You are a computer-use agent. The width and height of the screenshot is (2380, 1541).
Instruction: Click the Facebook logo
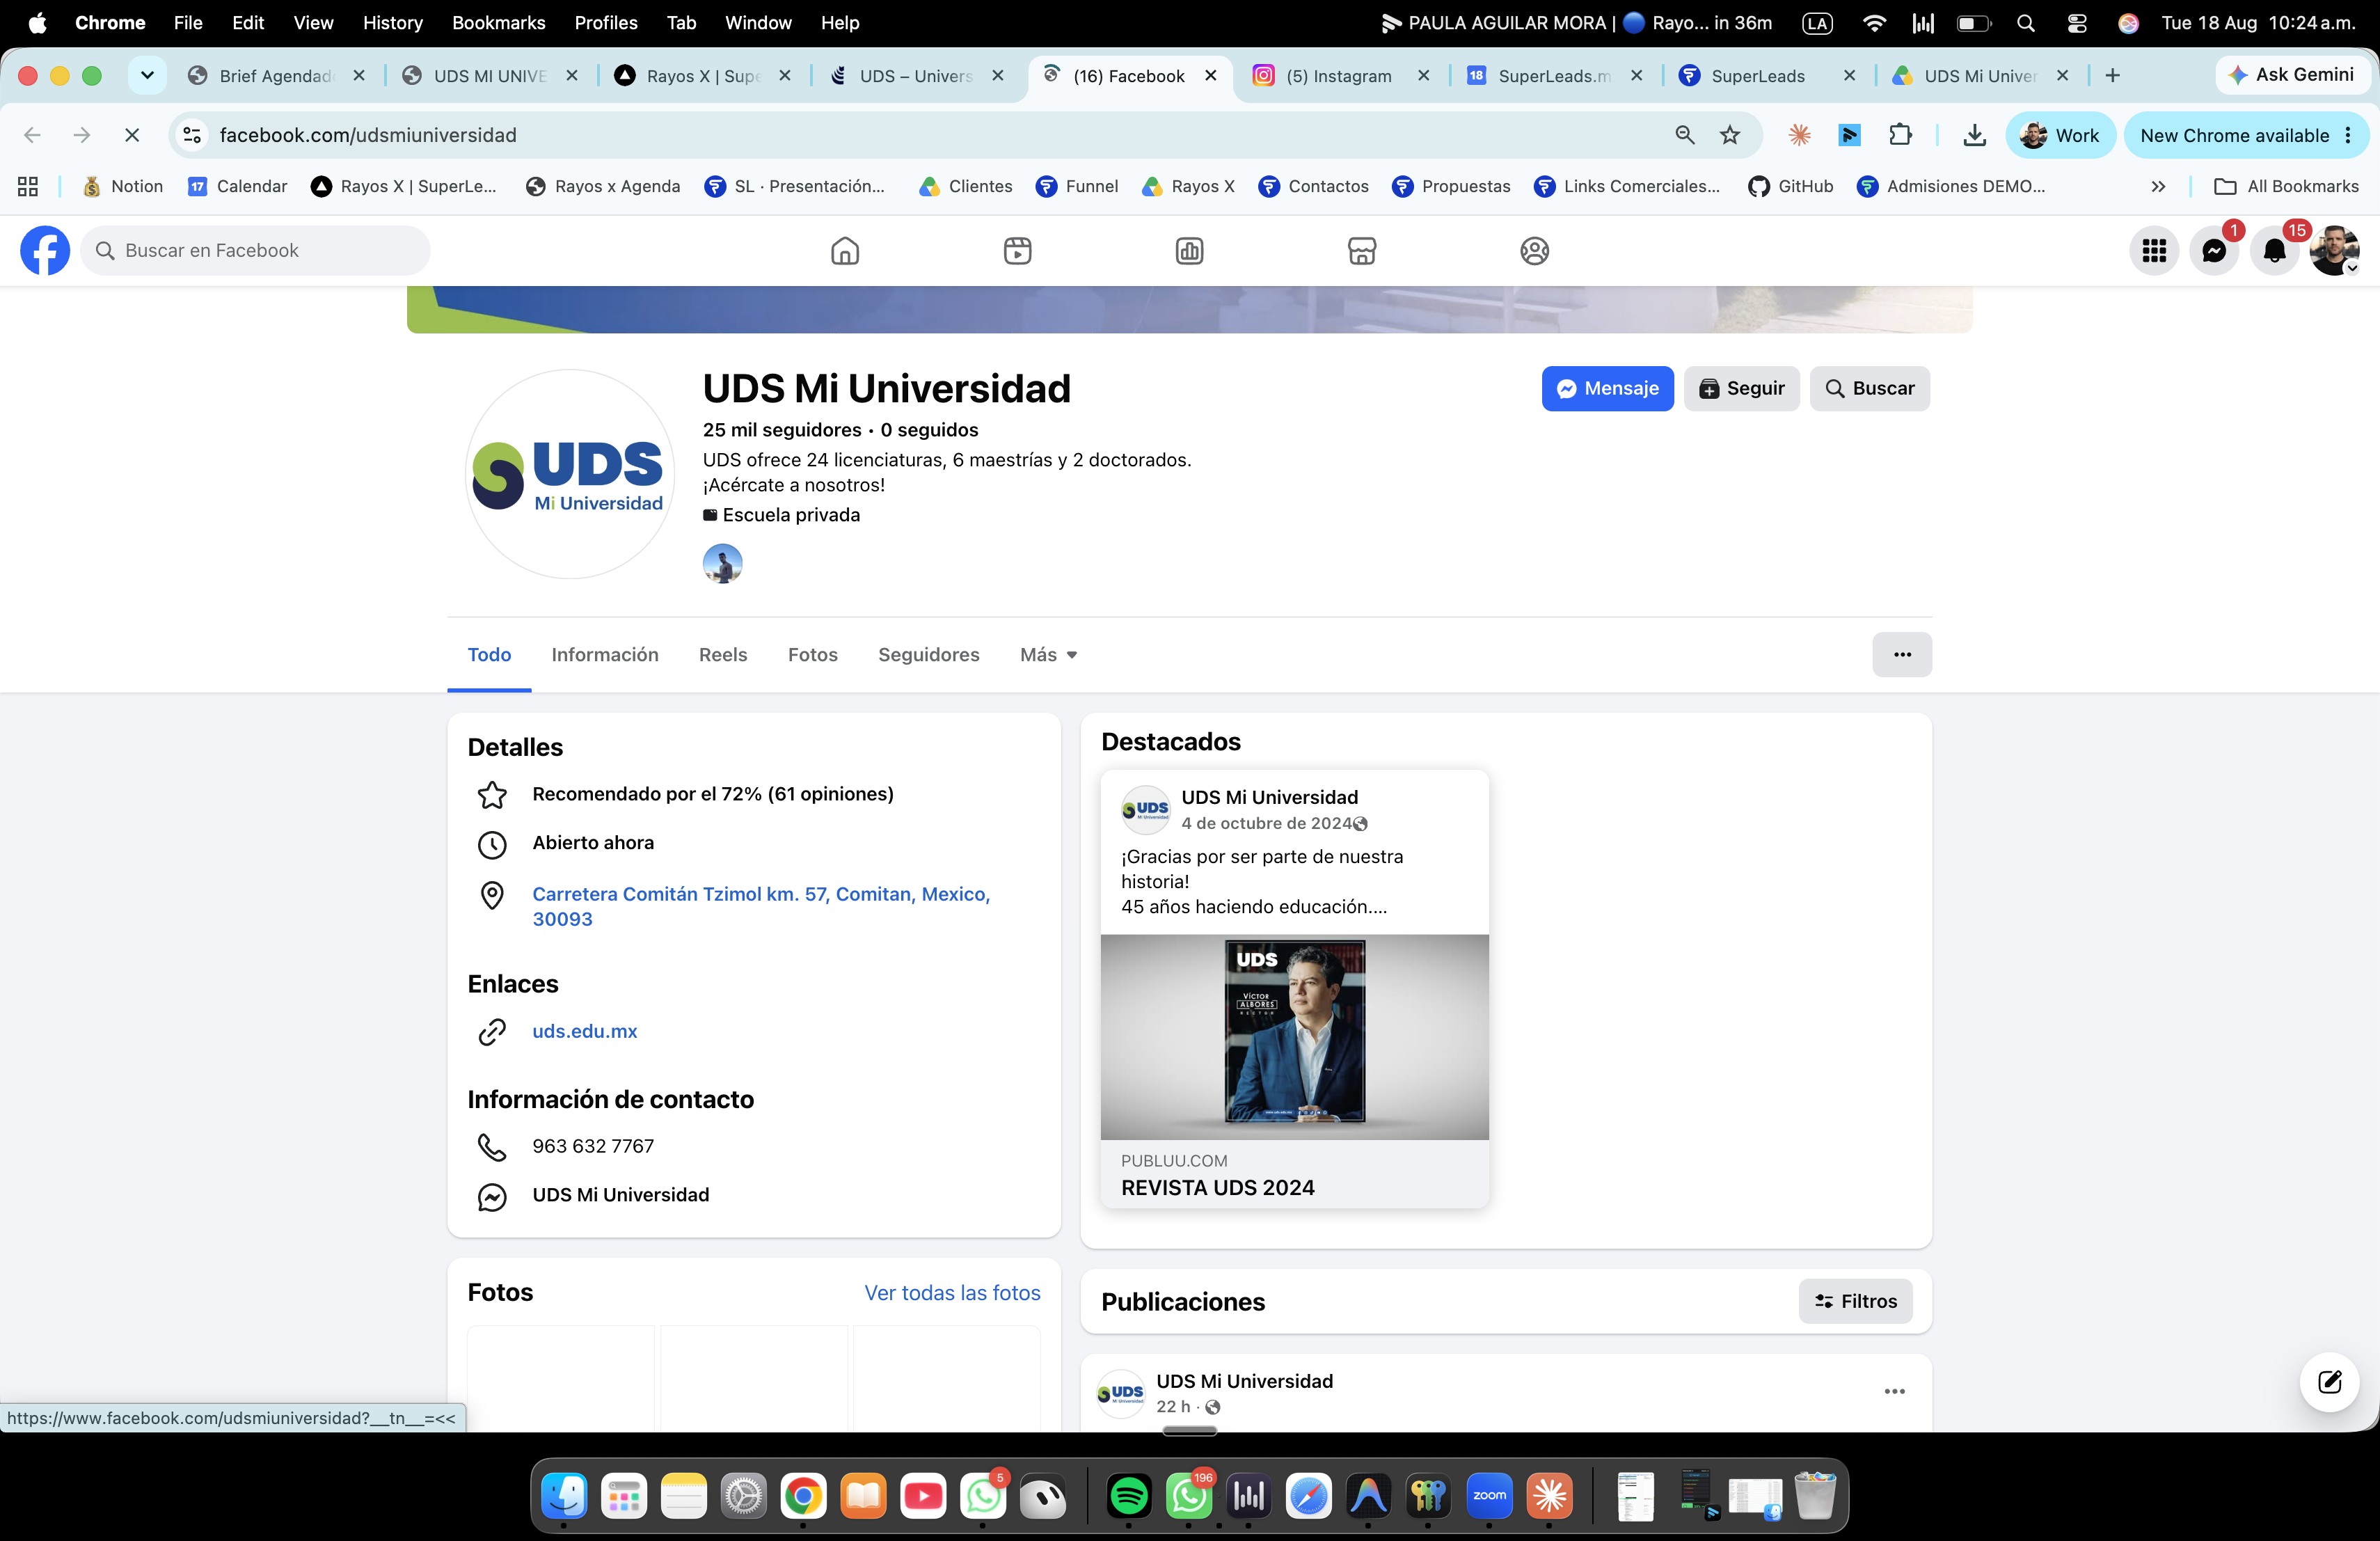pos(45,251)
